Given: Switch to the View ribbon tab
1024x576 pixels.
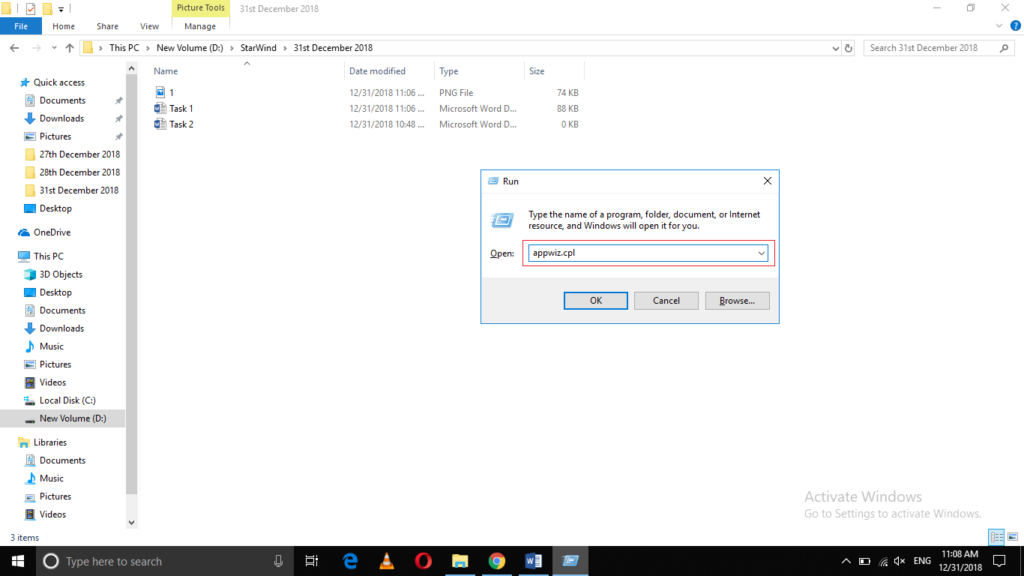Looking at the screenshot, I should pos(149,26).
